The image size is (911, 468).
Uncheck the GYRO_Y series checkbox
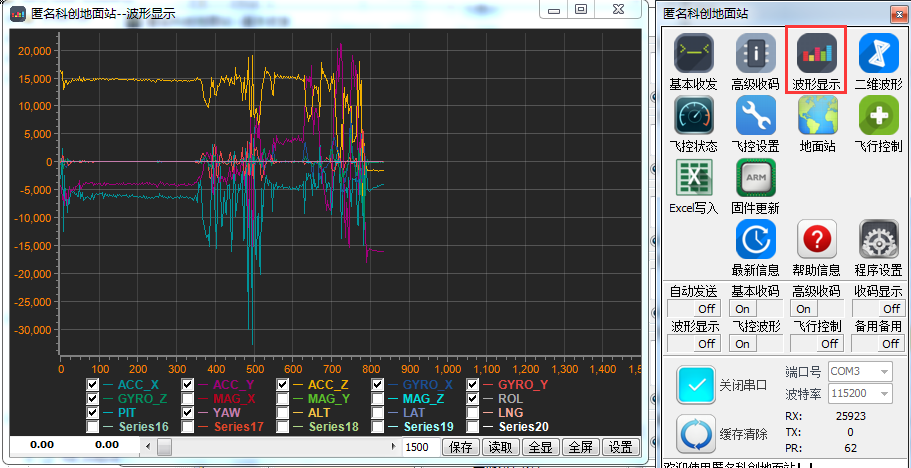[x=473, y=384]
